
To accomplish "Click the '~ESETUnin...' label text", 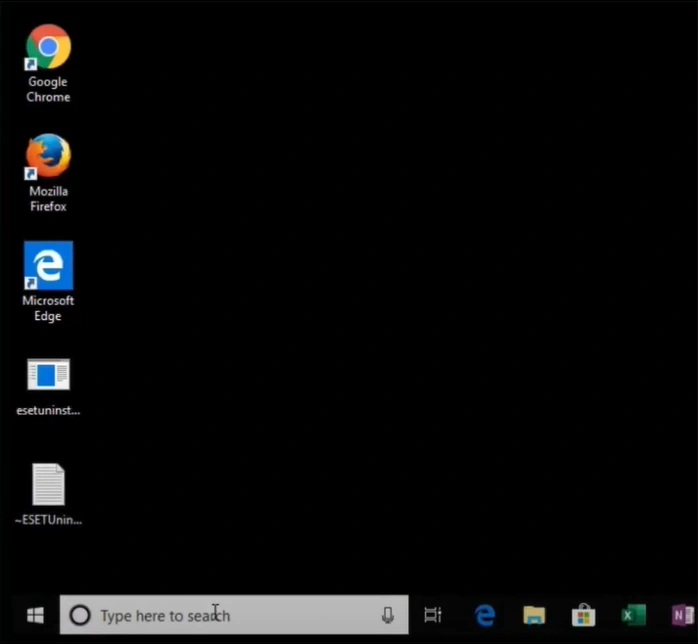I will 48,520.
